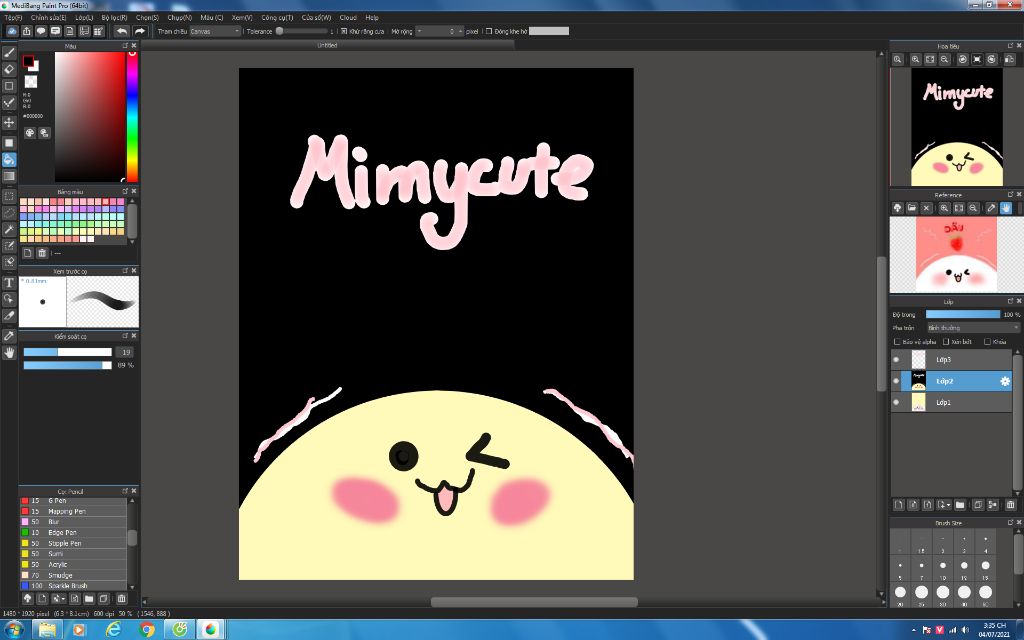Undock the Màu color panel

[125, 46]
